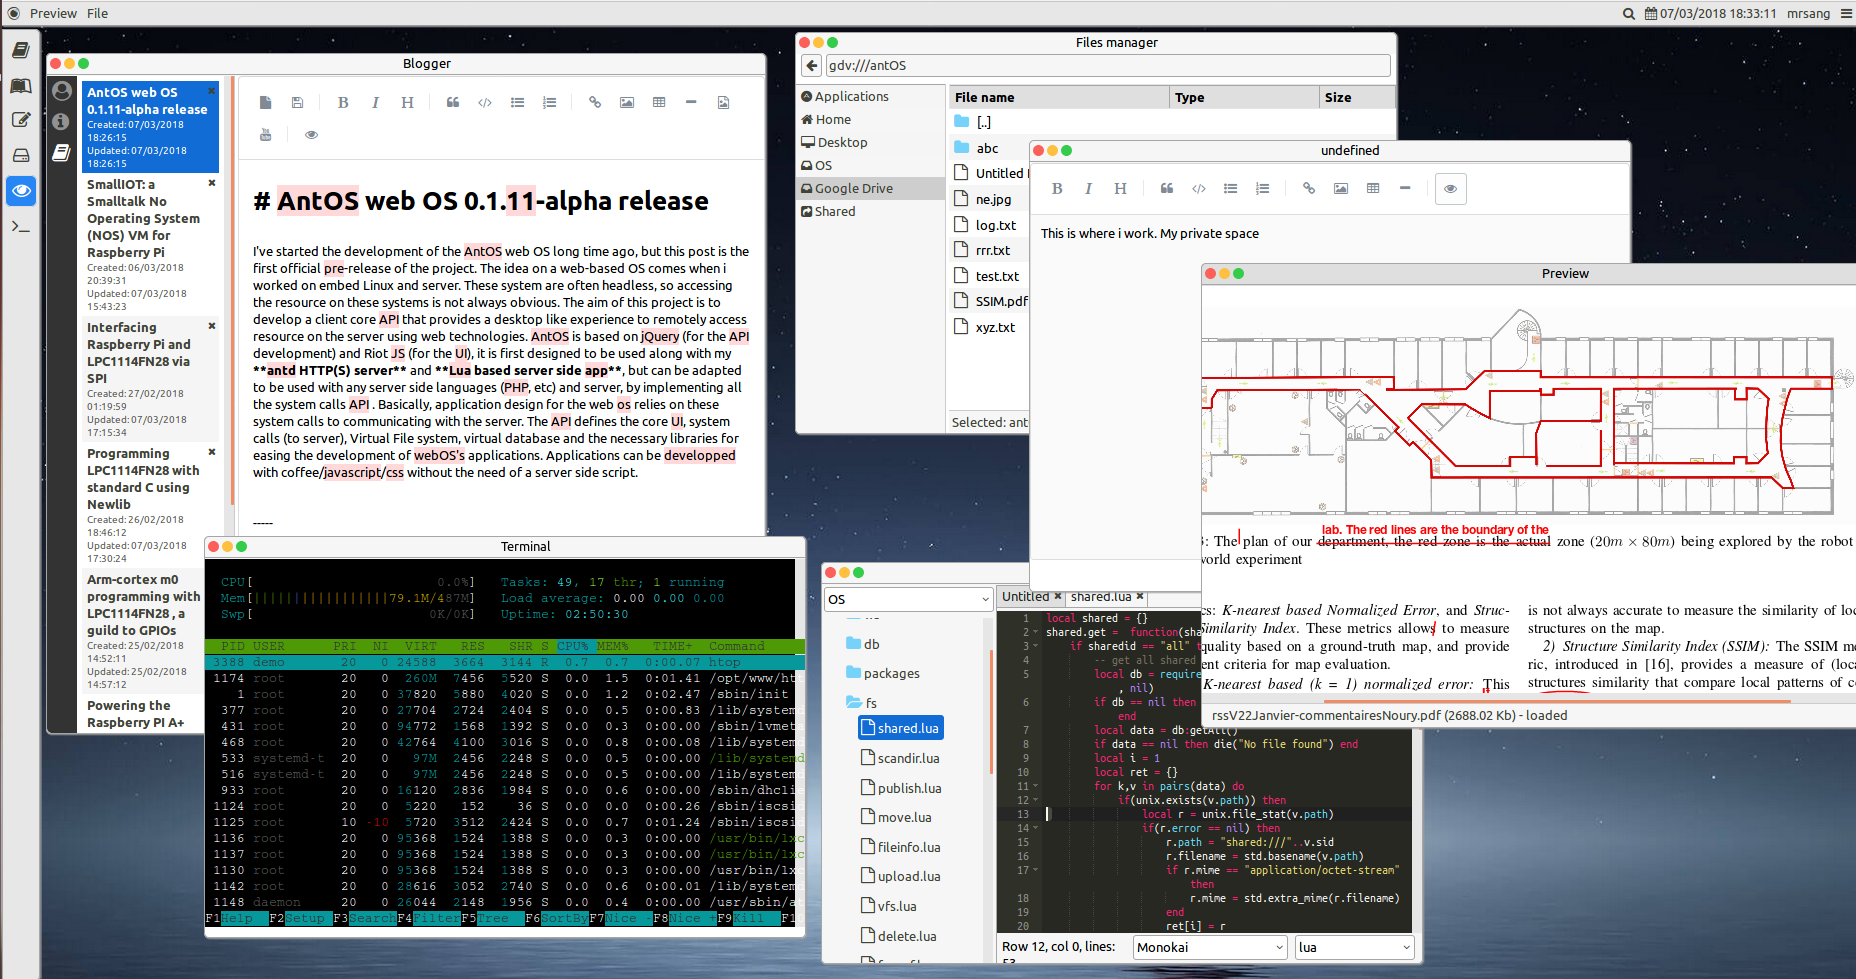Click the quote icon in undefined window
Image resolution: width=1856 pixels, height=979 pixels.
coord(1166,188)
